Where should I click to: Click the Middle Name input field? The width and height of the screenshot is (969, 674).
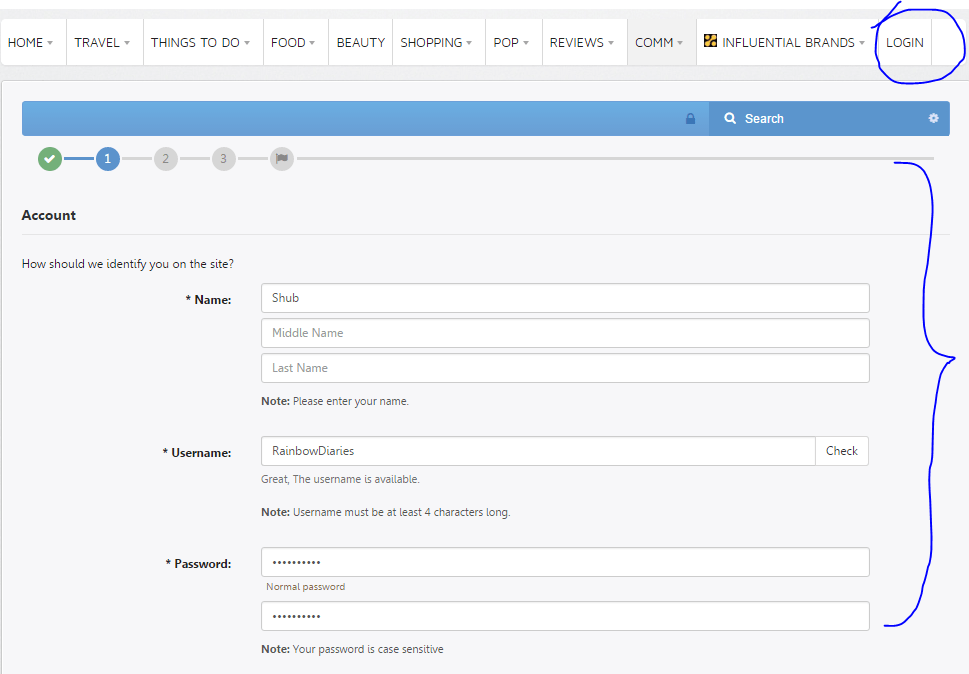[x=565, y=333]
